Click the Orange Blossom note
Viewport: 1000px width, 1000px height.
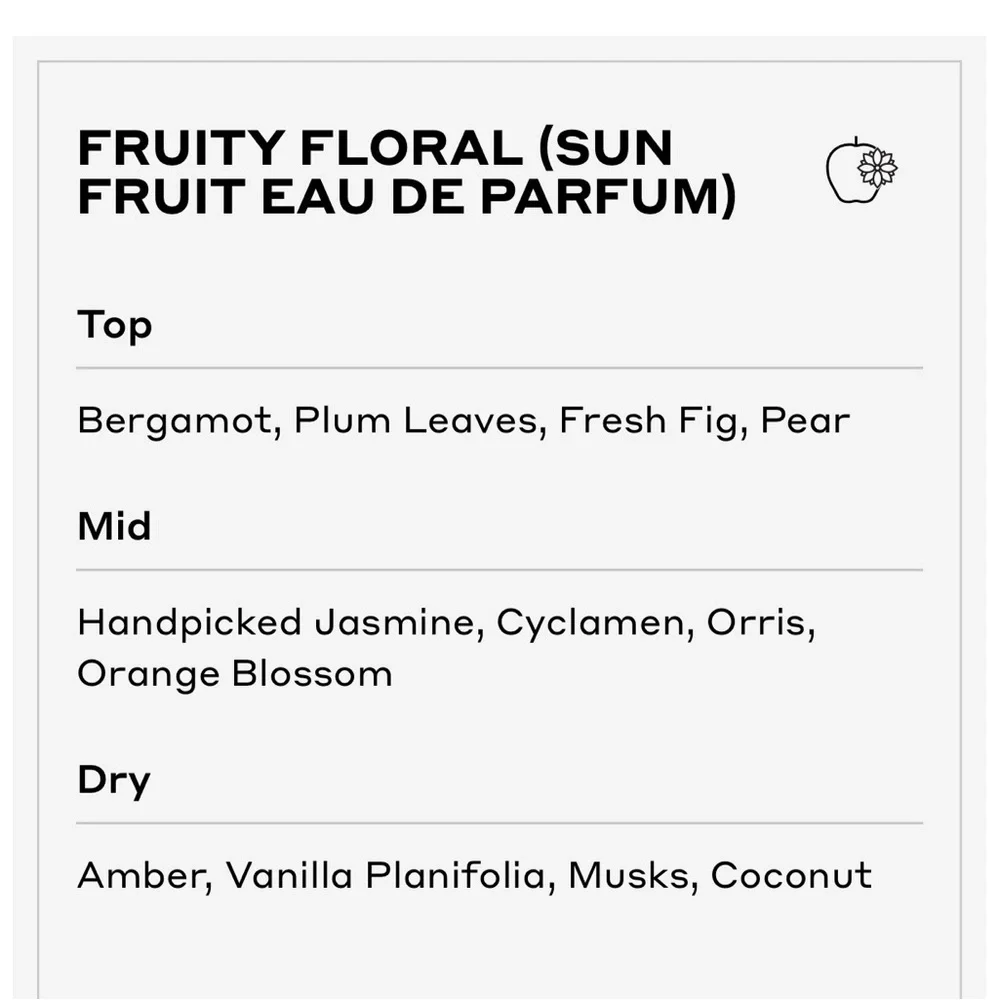click(235, 675)
